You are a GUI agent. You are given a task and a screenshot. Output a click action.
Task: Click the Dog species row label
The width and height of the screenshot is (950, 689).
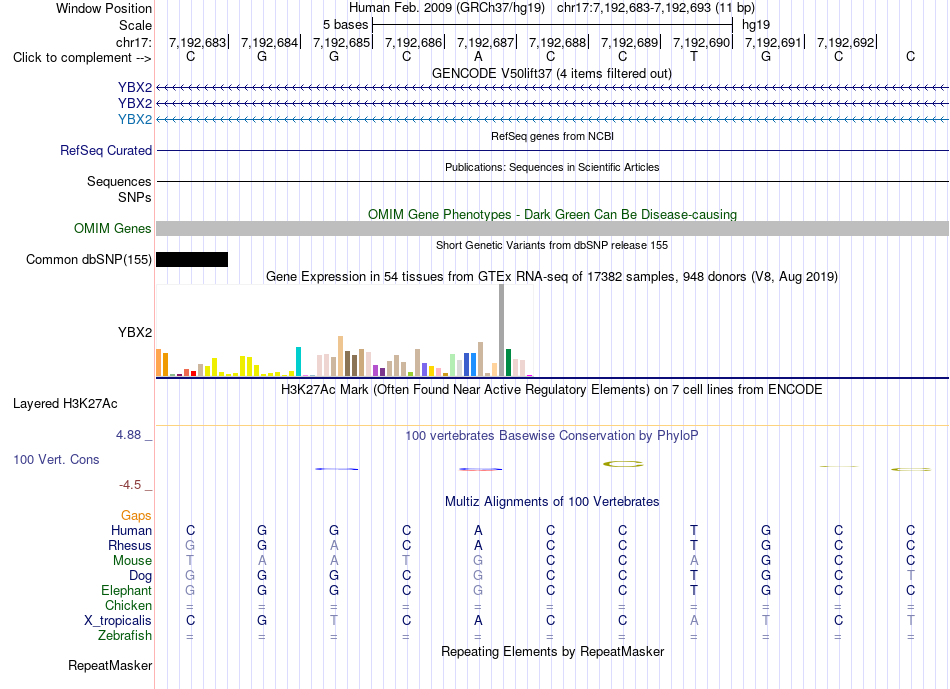(140, 576)
